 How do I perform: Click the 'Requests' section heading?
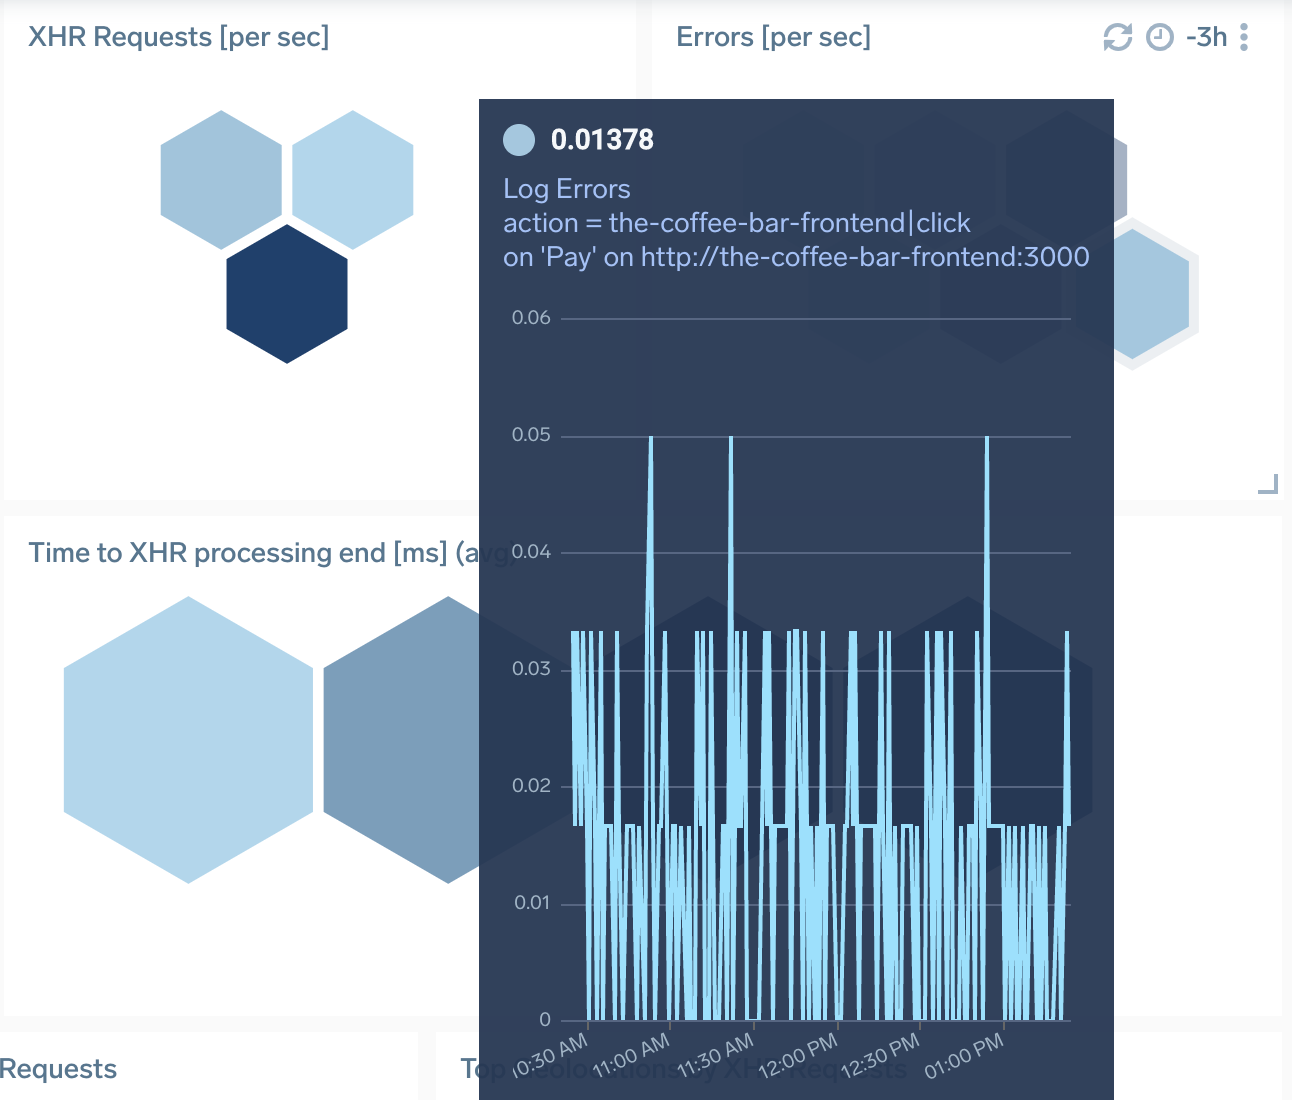tap(58, 1069)
